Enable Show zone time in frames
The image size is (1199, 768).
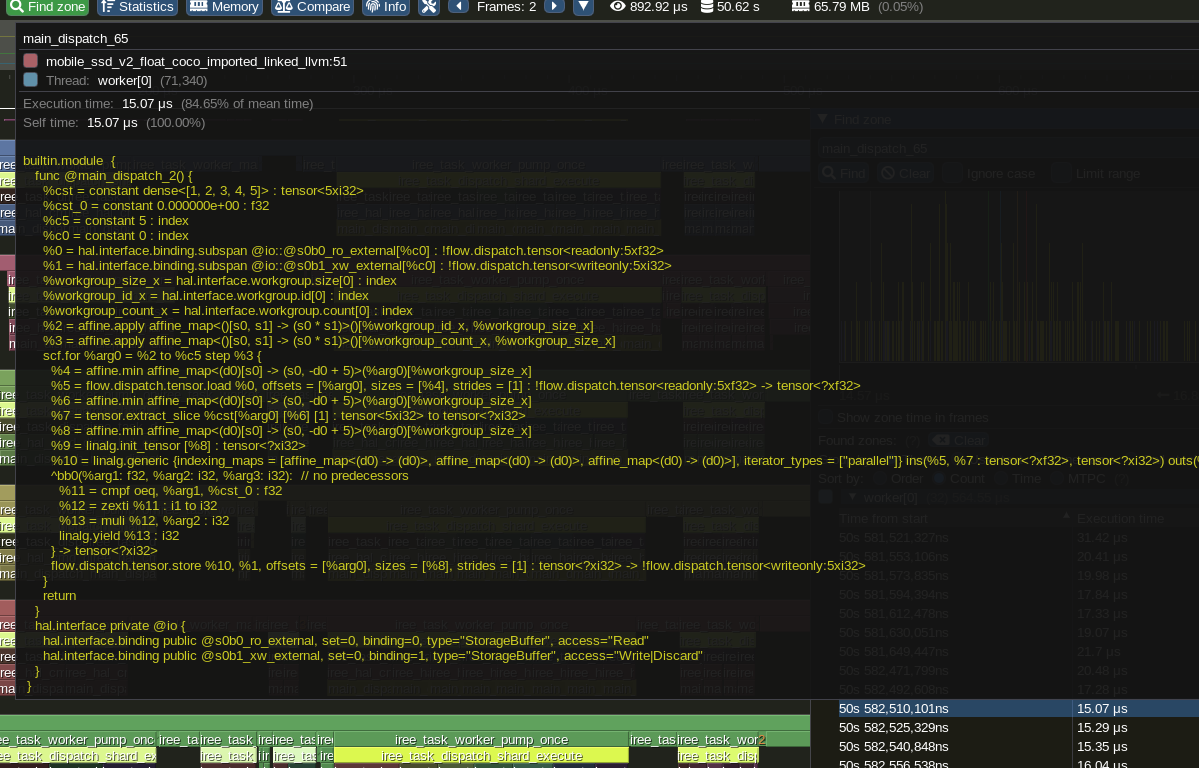[826, 418]
